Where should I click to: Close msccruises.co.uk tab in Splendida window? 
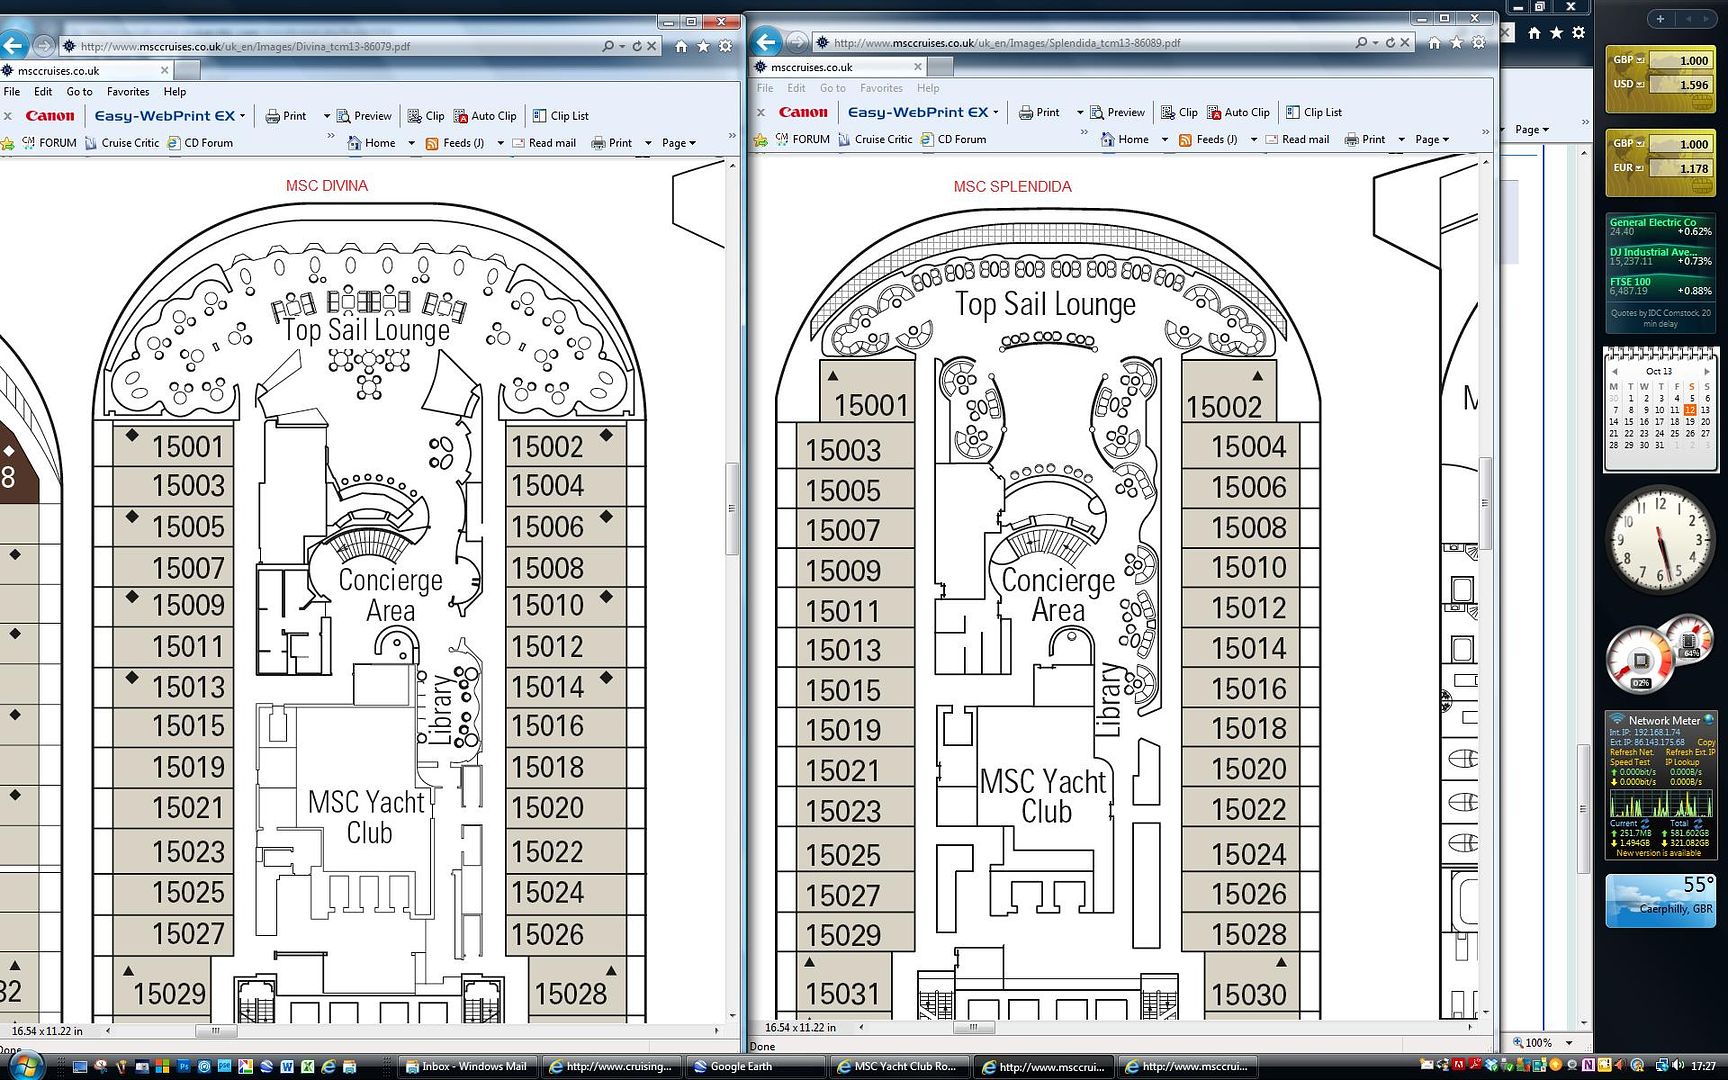(x=917, y=67)
